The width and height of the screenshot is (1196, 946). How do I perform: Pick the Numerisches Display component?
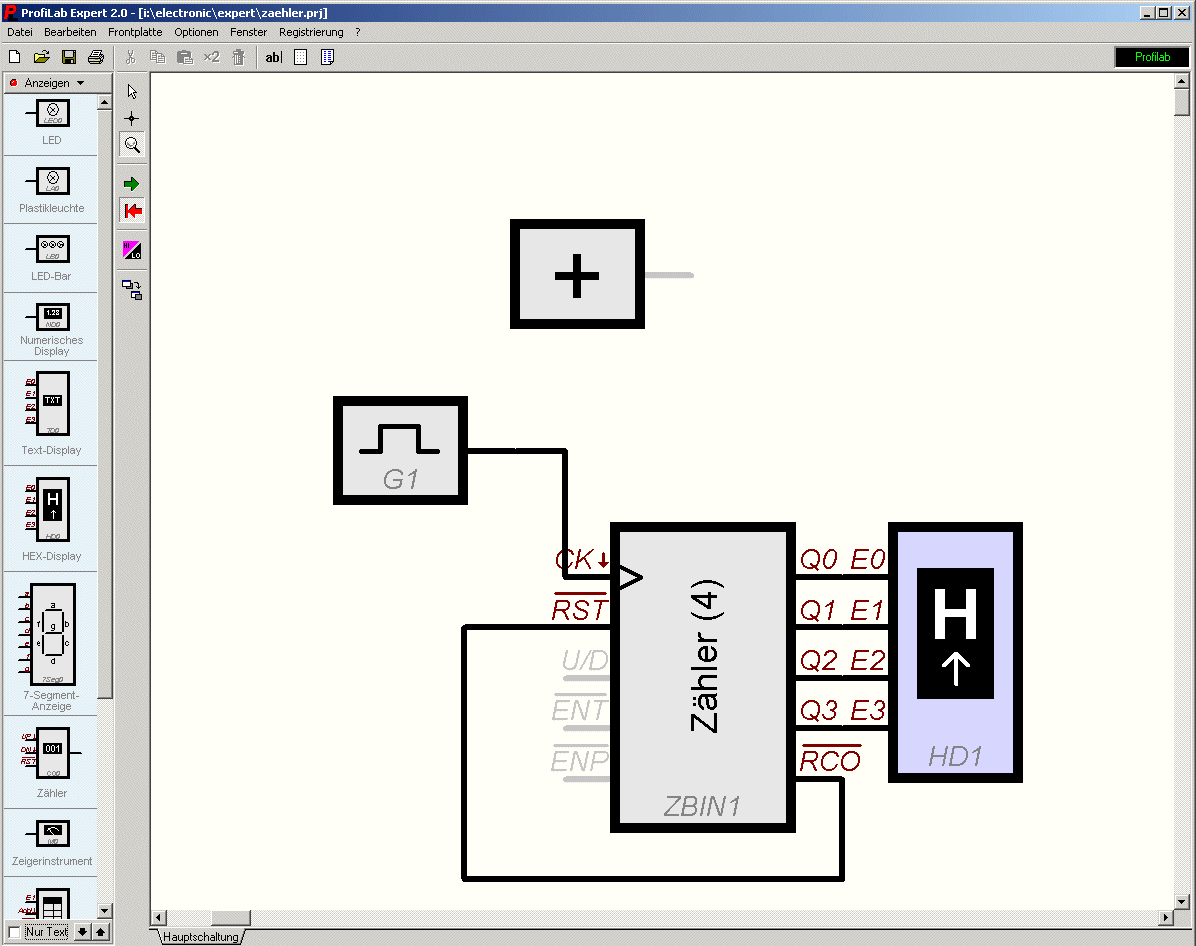[51, 329]
